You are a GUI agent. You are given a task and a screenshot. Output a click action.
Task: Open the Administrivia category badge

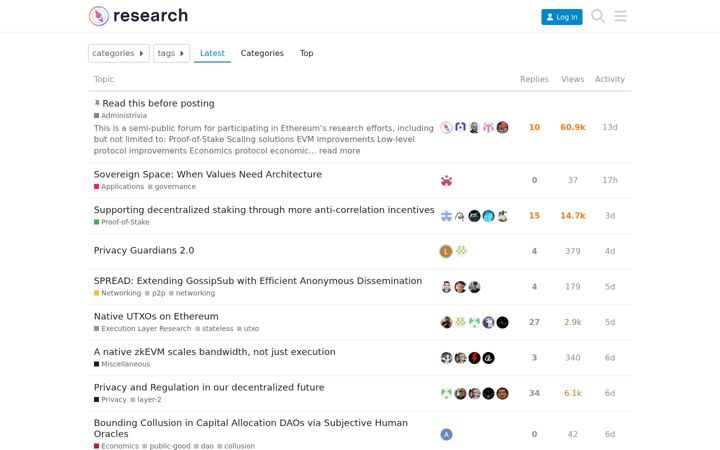pyautogui.click(x=120, y=116)
